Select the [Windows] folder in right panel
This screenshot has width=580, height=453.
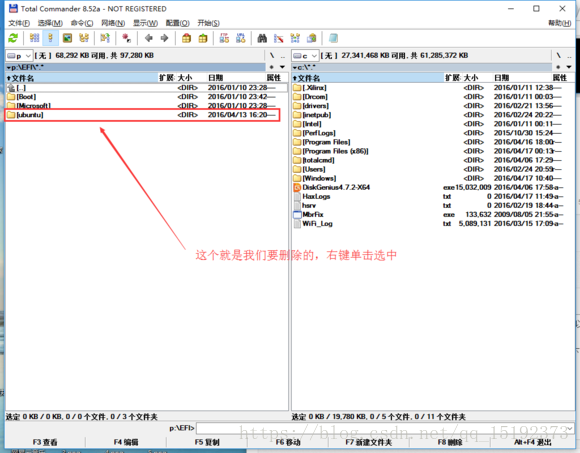pos(433,178)
